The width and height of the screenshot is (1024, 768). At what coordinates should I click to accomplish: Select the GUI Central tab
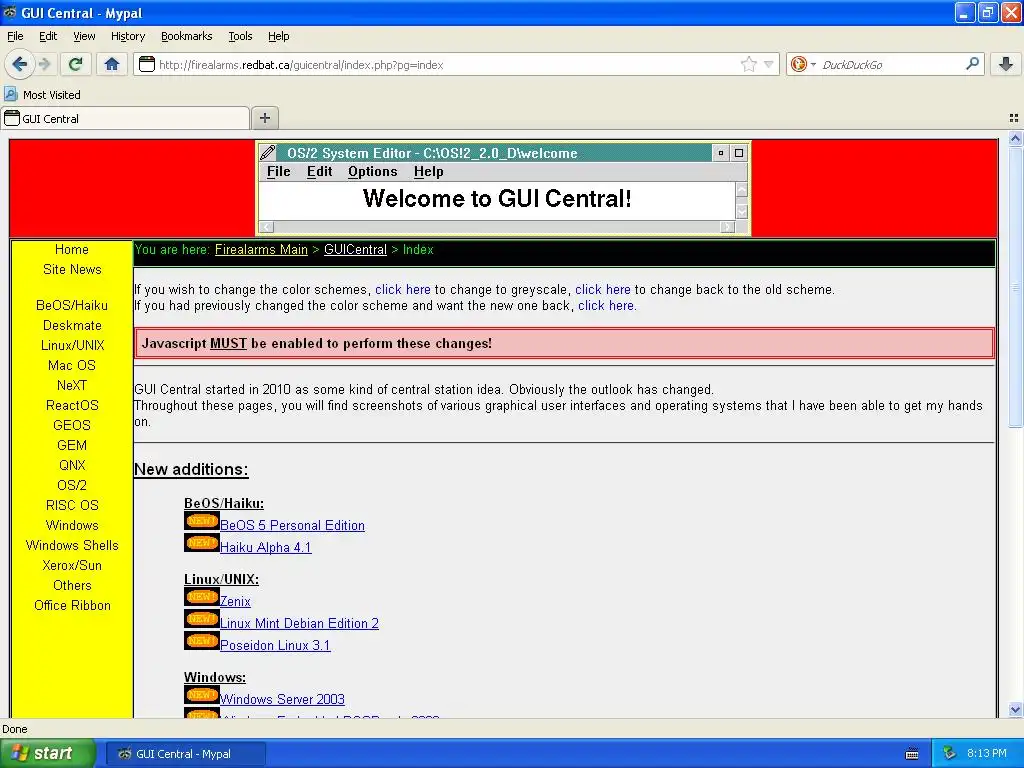[125, 118]
